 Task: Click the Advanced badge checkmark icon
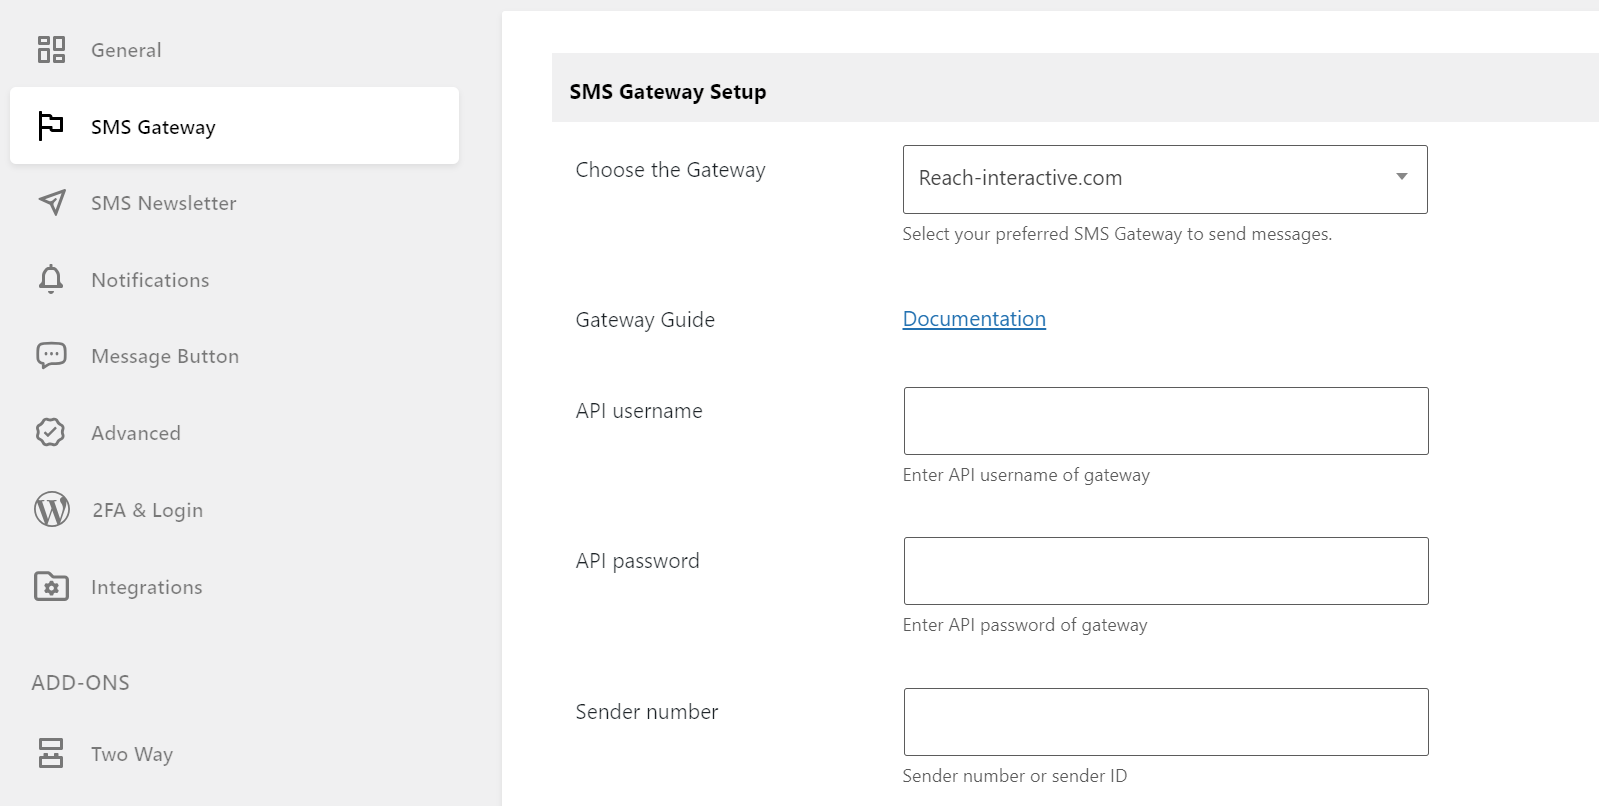(x=50, y=432)
